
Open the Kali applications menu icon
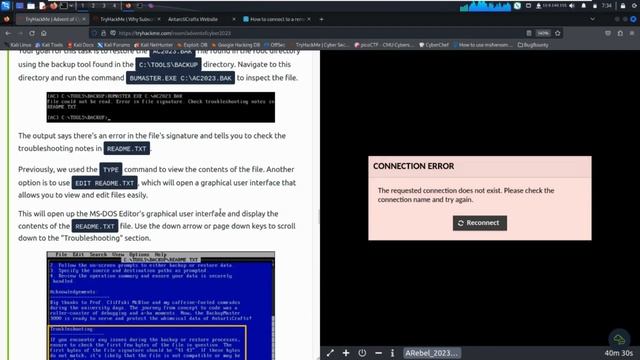click(6, 6)
